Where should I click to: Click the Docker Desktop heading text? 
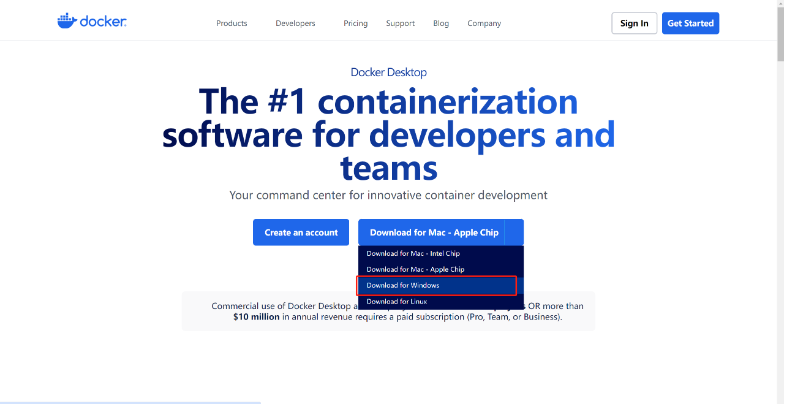[x=388, y=72]
